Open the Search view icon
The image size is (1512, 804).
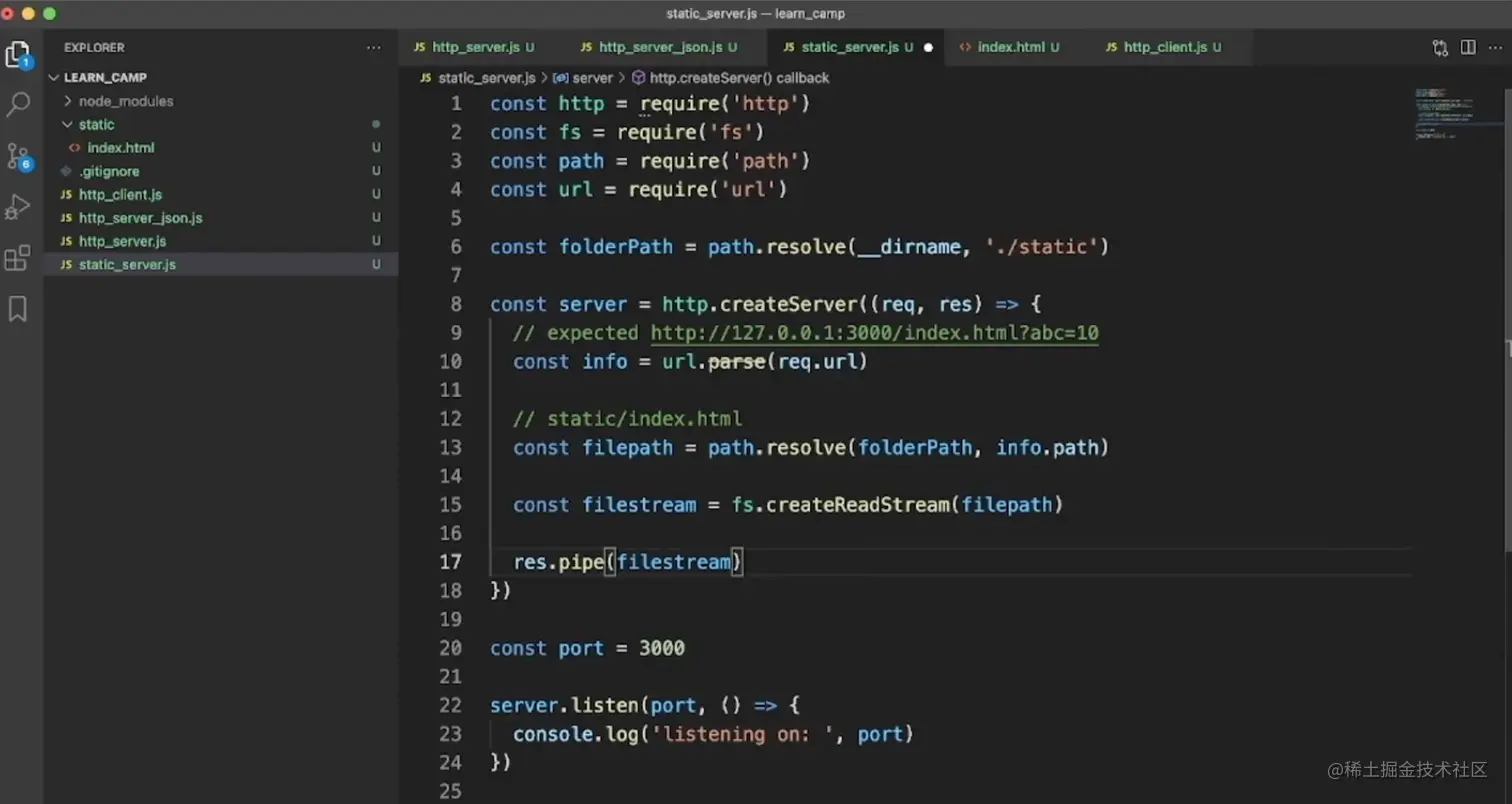tap(18, 104)
